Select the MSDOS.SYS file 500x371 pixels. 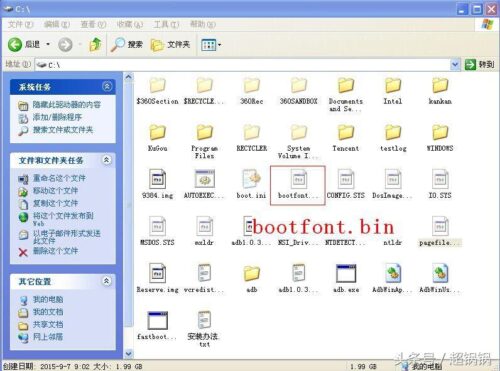click(157, 231)
